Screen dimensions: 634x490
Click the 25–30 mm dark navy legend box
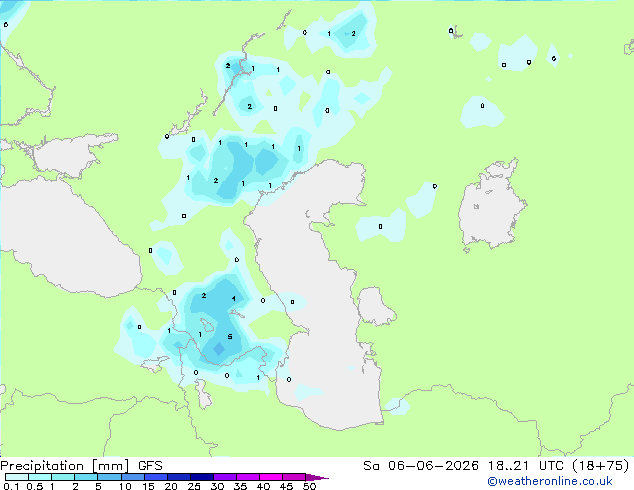pos(202,477)
